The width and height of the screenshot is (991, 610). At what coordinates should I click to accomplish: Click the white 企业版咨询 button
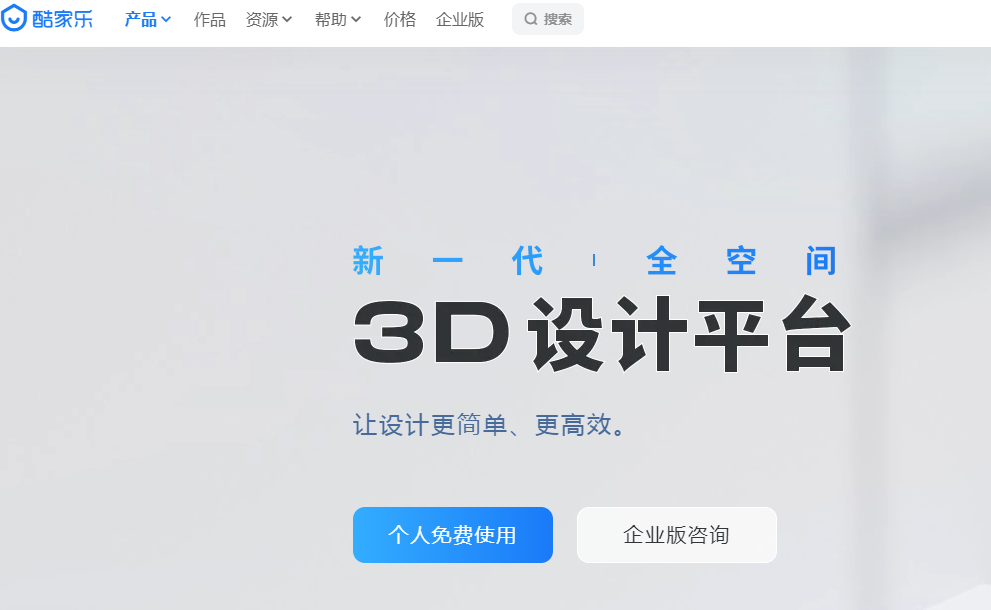click(x=676, y=535)
